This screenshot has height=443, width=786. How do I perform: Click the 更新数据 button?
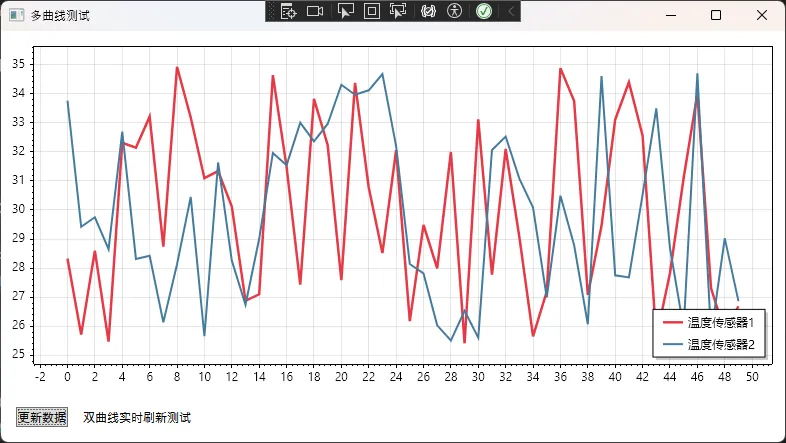click(x=42, y=417)
